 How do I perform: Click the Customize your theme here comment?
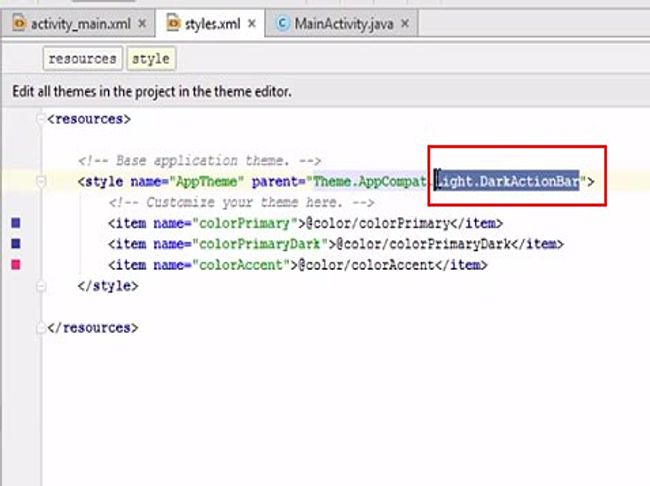click(x=241, y=203)
